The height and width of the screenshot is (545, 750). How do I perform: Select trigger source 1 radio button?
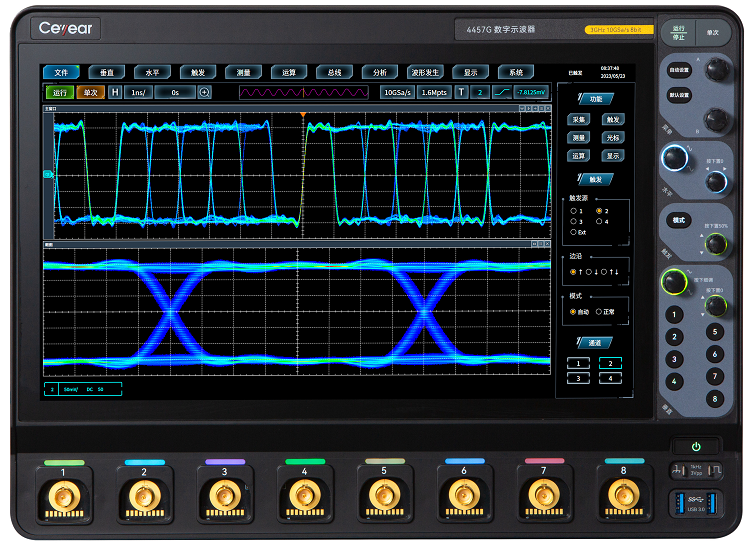pyautogui.click(x=573, y=211)
